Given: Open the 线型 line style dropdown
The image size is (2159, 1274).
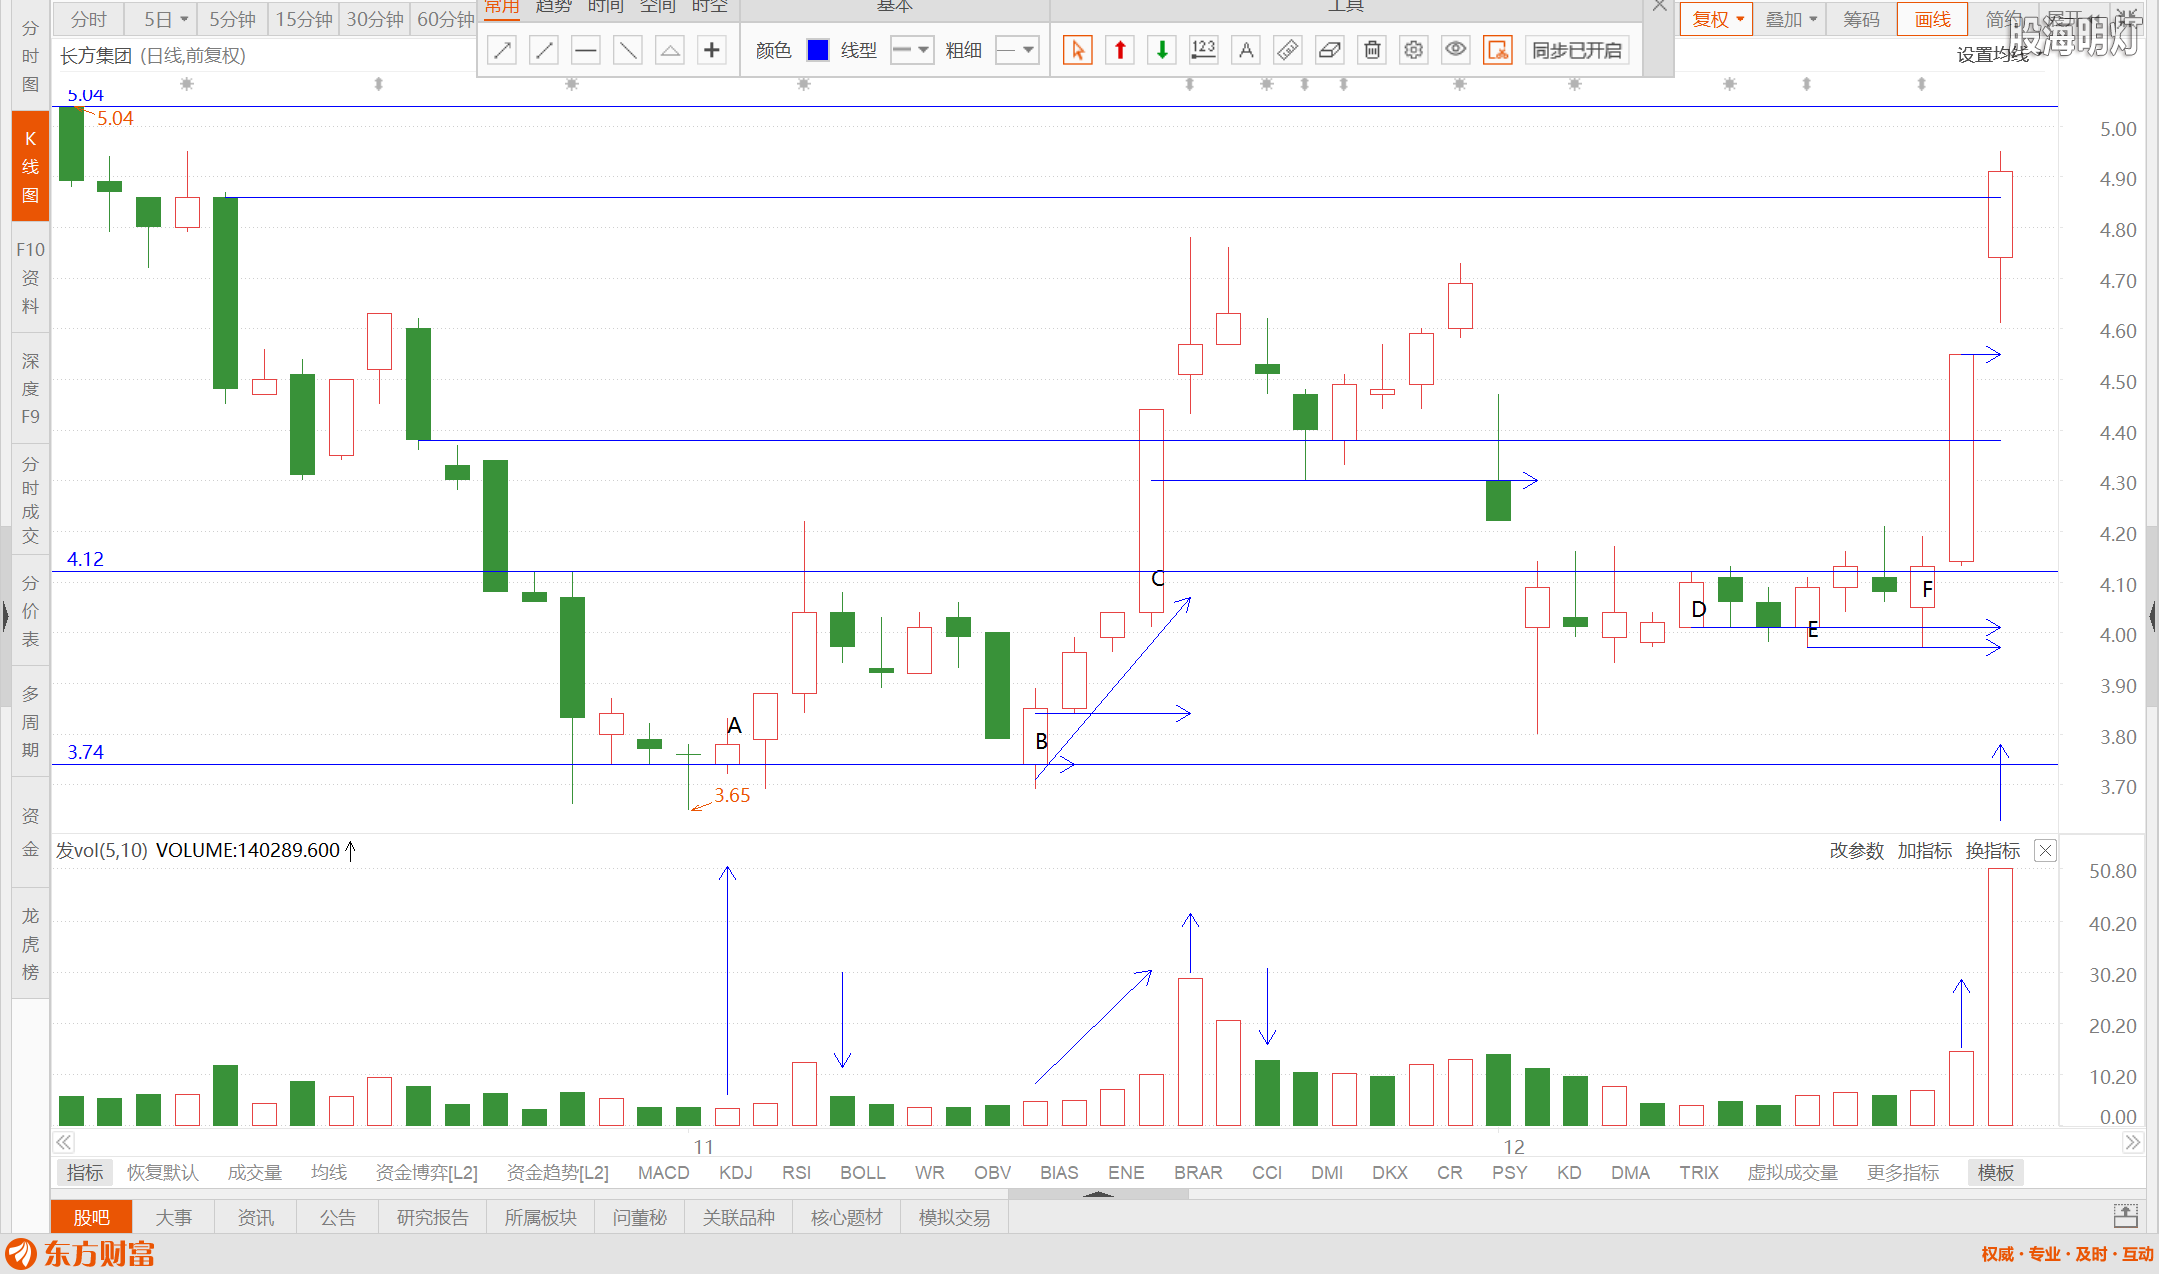Looking at the screenshot, I should click(x=912, y=50).
